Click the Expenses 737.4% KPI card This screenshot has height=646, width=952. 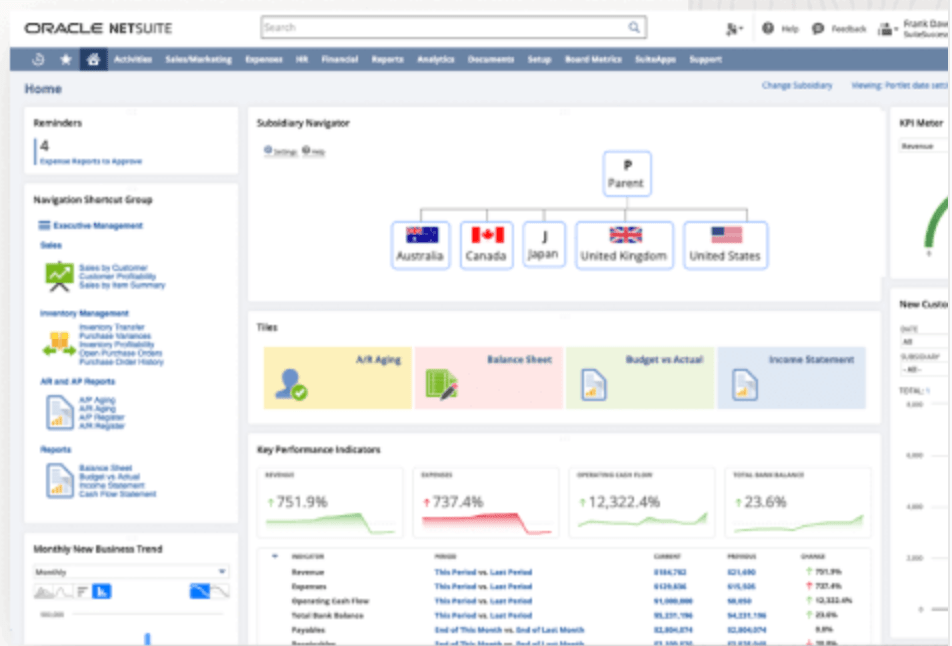[486, 502]
